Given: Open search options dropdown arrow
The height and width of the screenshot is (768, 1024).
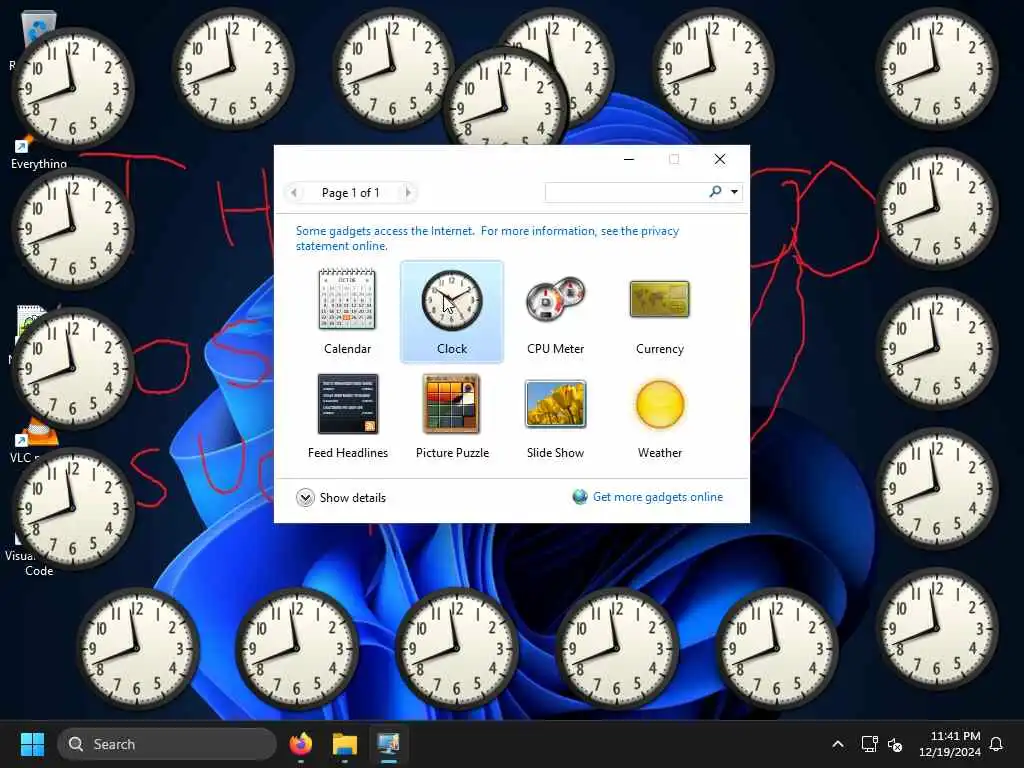Looking at the screenshot, I should tap(734, 192).
